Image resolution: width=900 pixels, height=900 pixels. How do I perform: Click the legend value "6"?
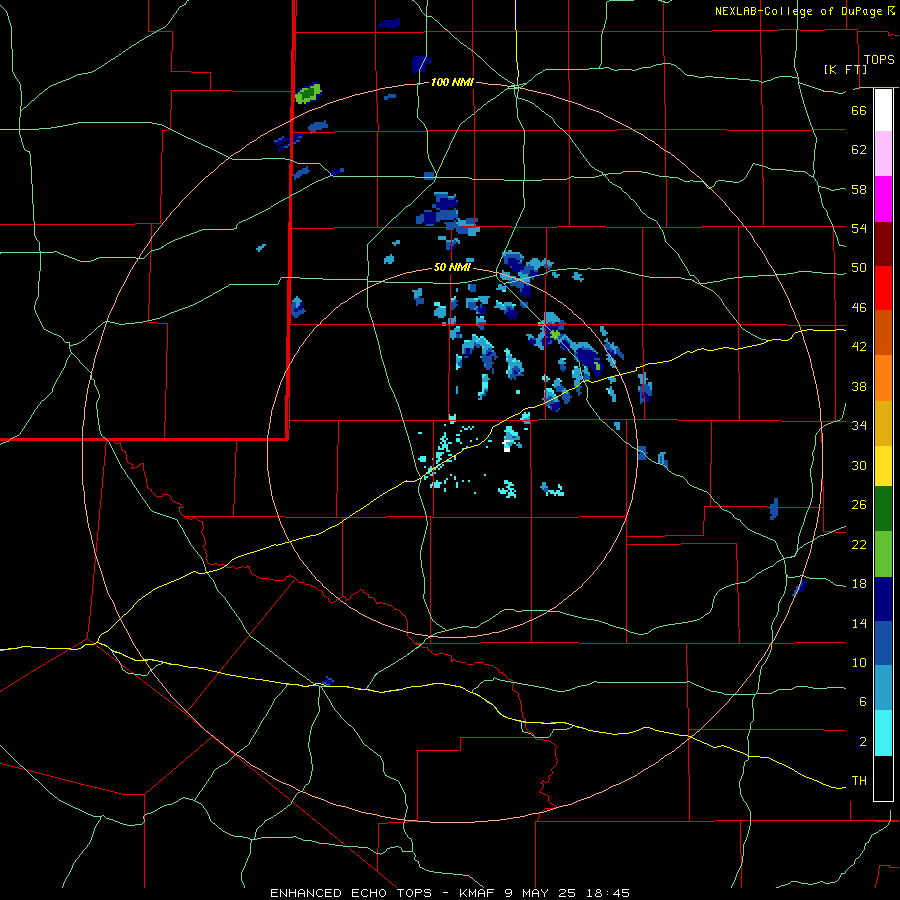click(x=863, y=702)
